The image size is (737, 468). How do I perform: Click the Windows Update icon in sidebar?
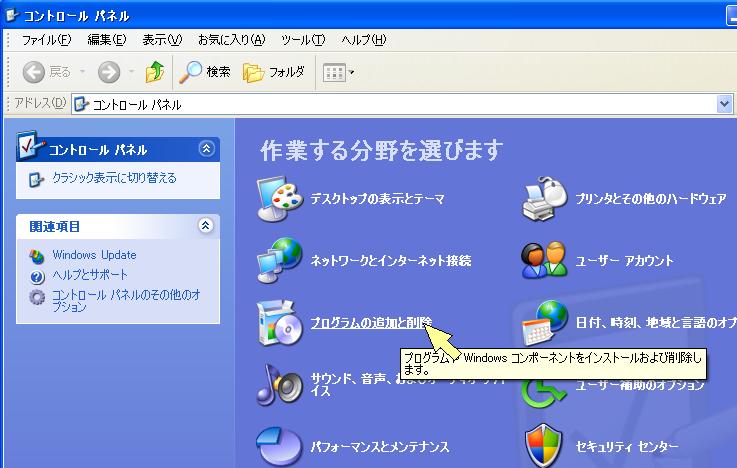point(36,256)
